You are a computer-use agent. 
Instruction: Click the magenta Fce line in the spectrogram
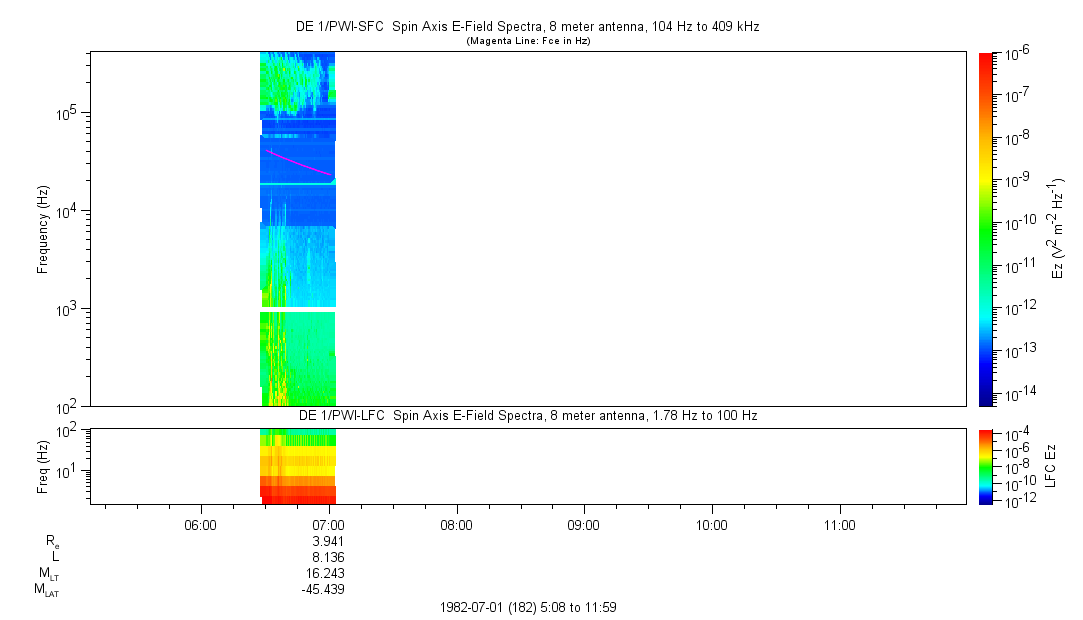[x=300, y=162]
